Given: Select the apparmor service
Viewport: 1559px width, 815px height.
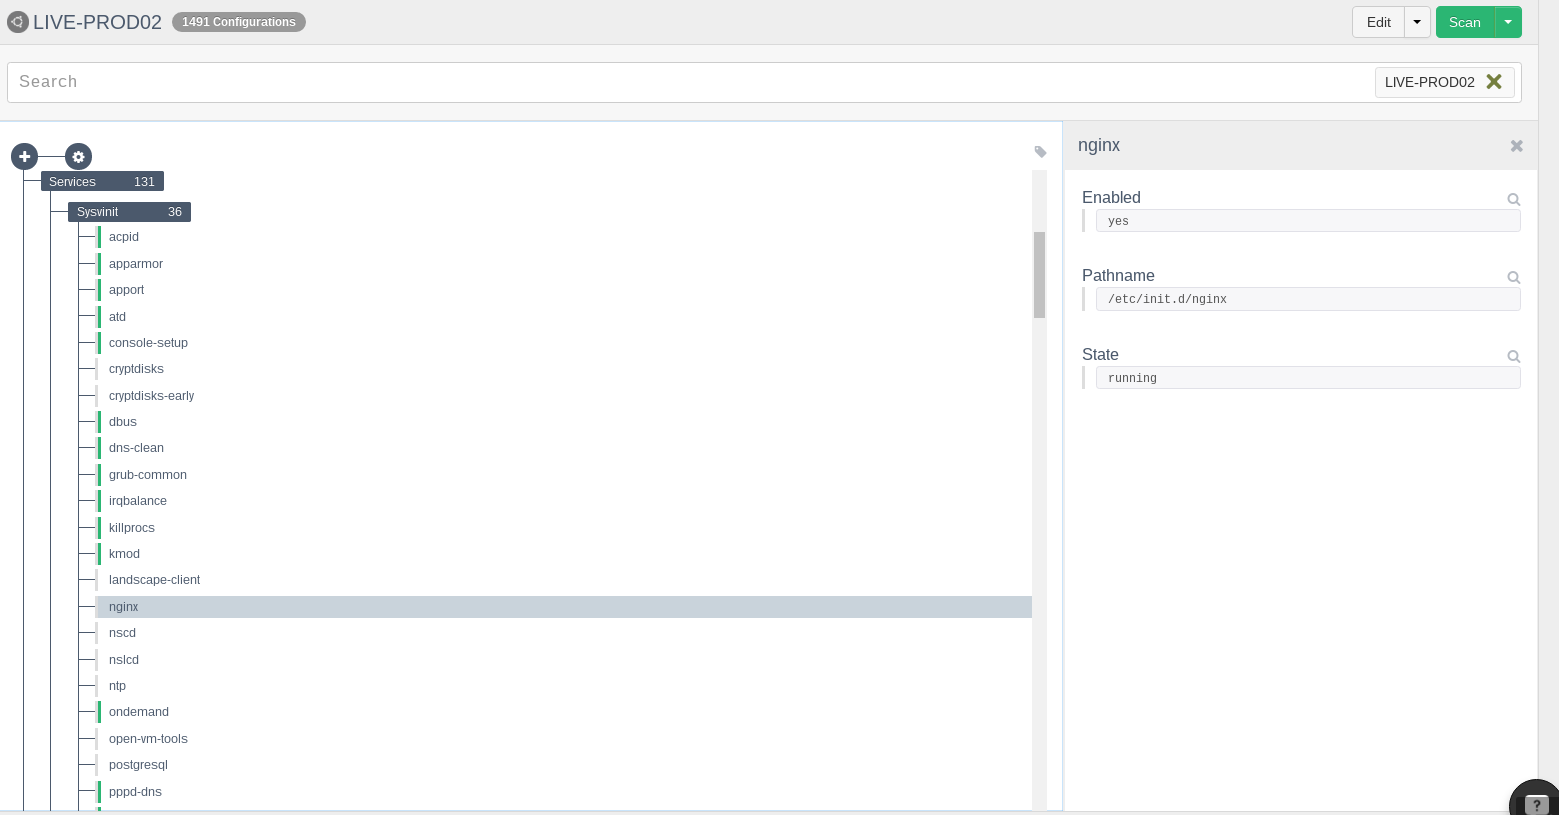Looking at the screenshot, I should (136, 264).
